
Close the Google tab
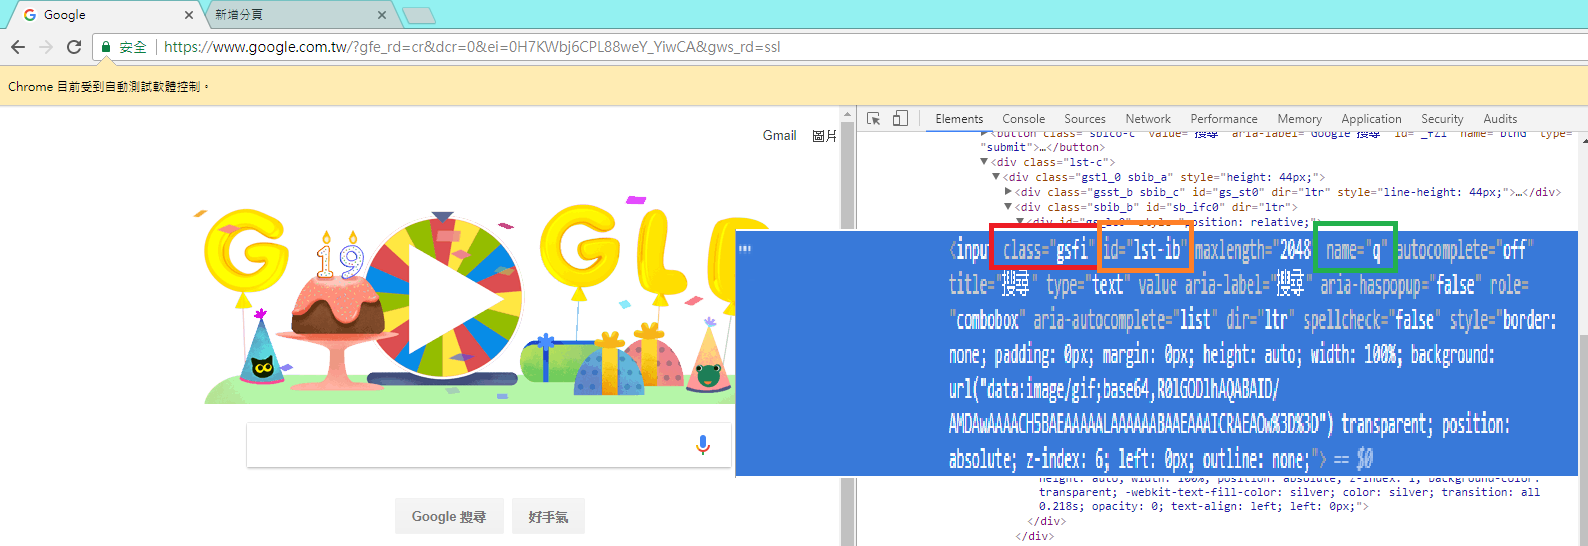pos(189,15)
